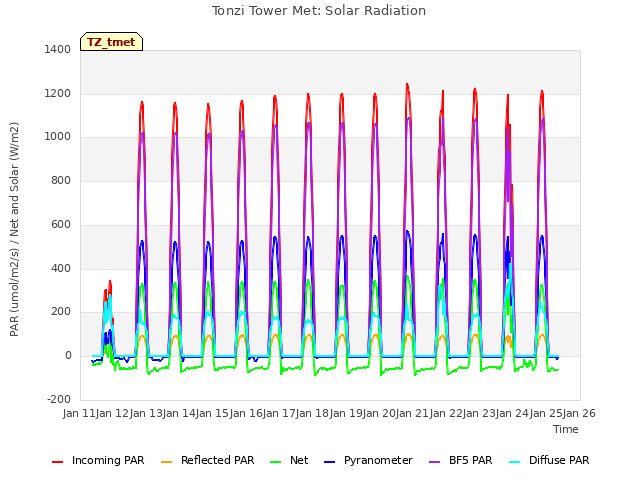Select the Net legend label
The height and width of the screenshot is (480, 640).
coord(299,460)
